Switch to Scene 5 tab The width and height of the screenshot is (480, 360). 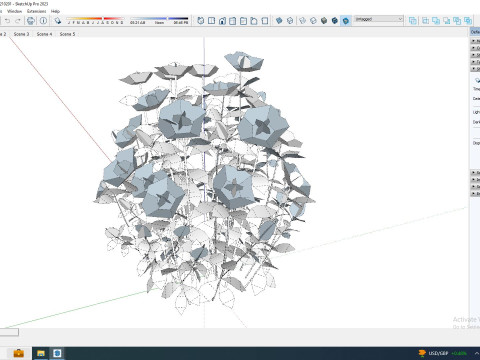pyautogui.click(x=67, y=34)
